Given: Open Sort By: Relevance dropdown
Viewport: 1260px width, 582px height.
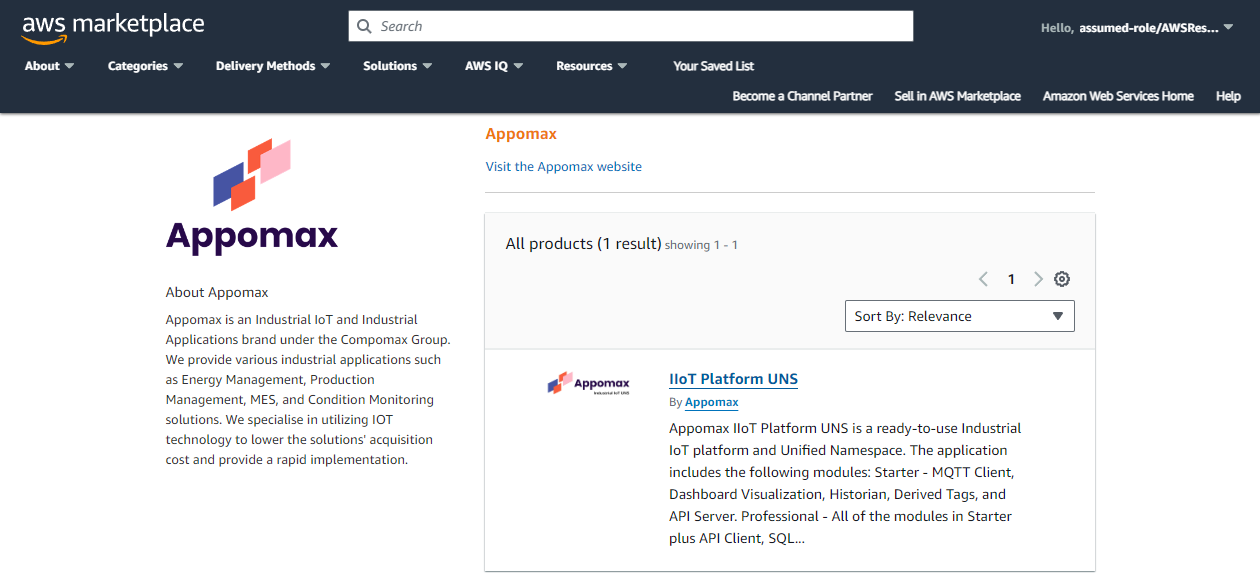Looking at the screenshot, I should click(x=960, y=316).
